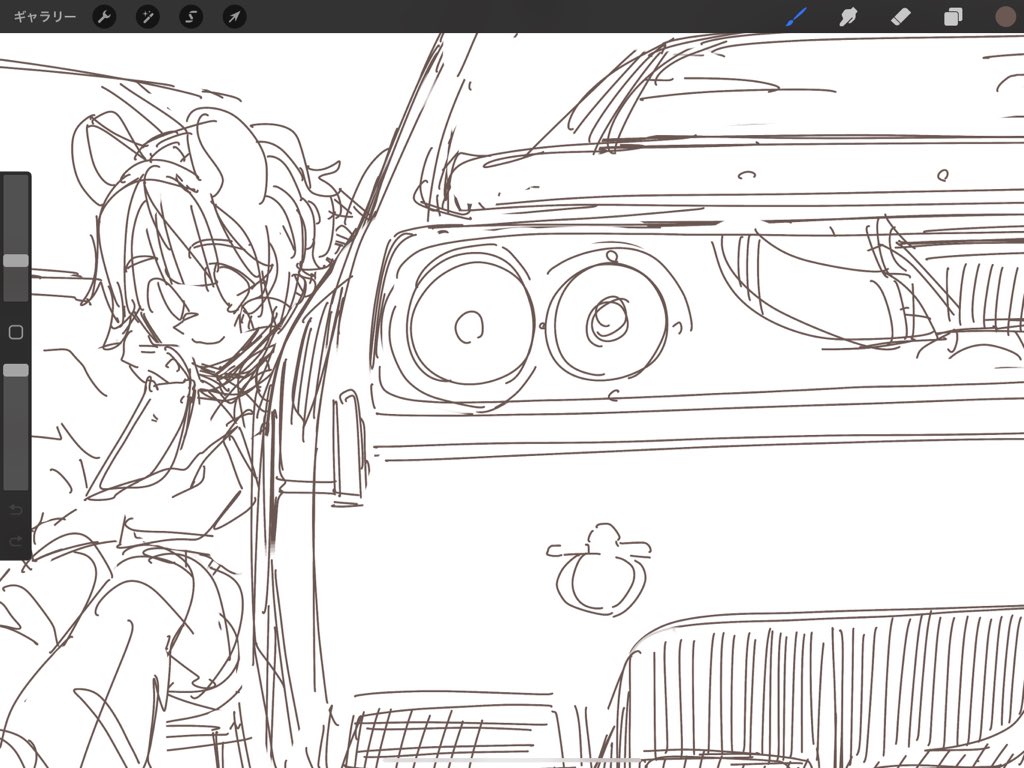Tap the square Modify button on sidebar
The width and height of the screenshot is (1024, 768).
[x=16, y=332]
